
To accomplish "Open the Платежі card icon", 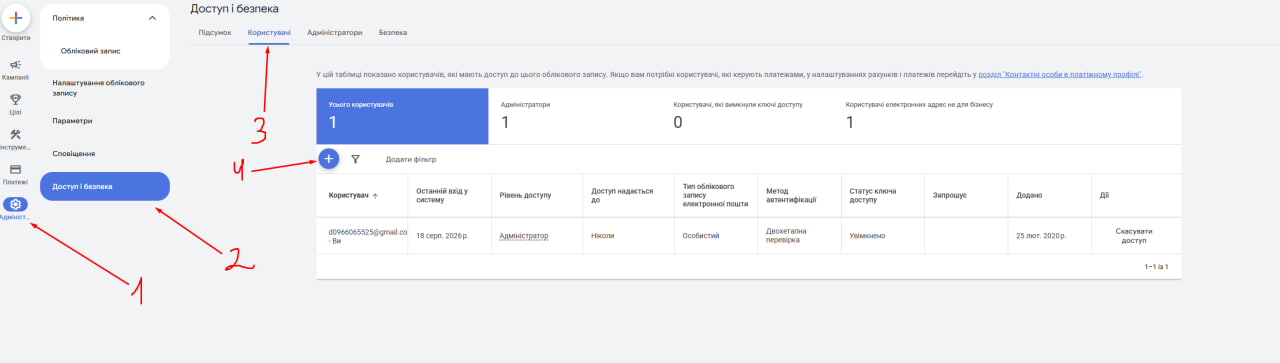I will [x=15, y=169].
